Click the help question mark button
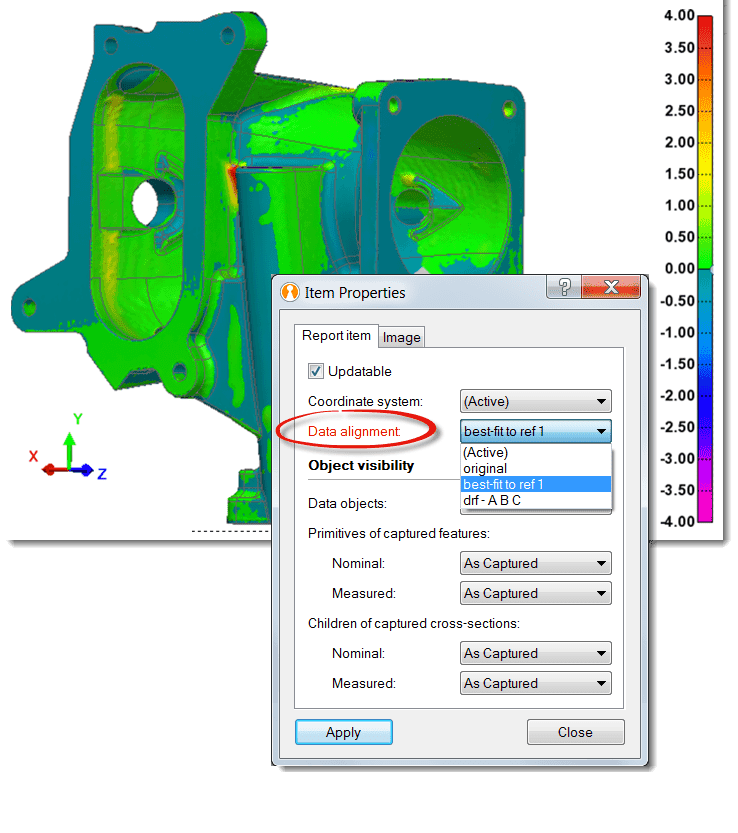The image size is (738, 833). click(x=564, y=289)
